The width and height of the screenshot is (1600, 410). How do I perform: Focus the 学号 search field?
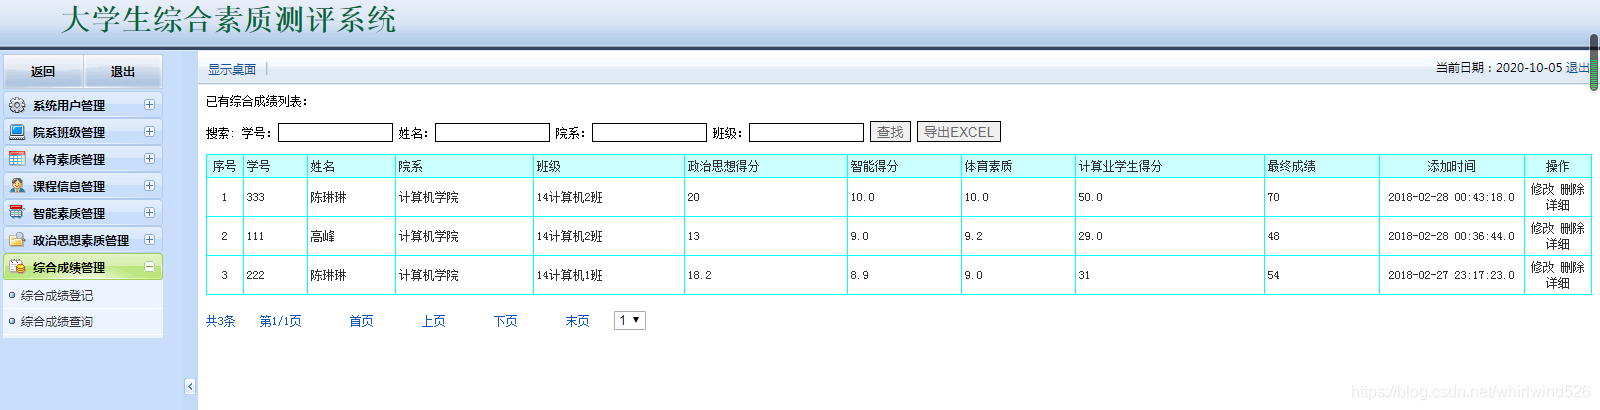point(335,132)
